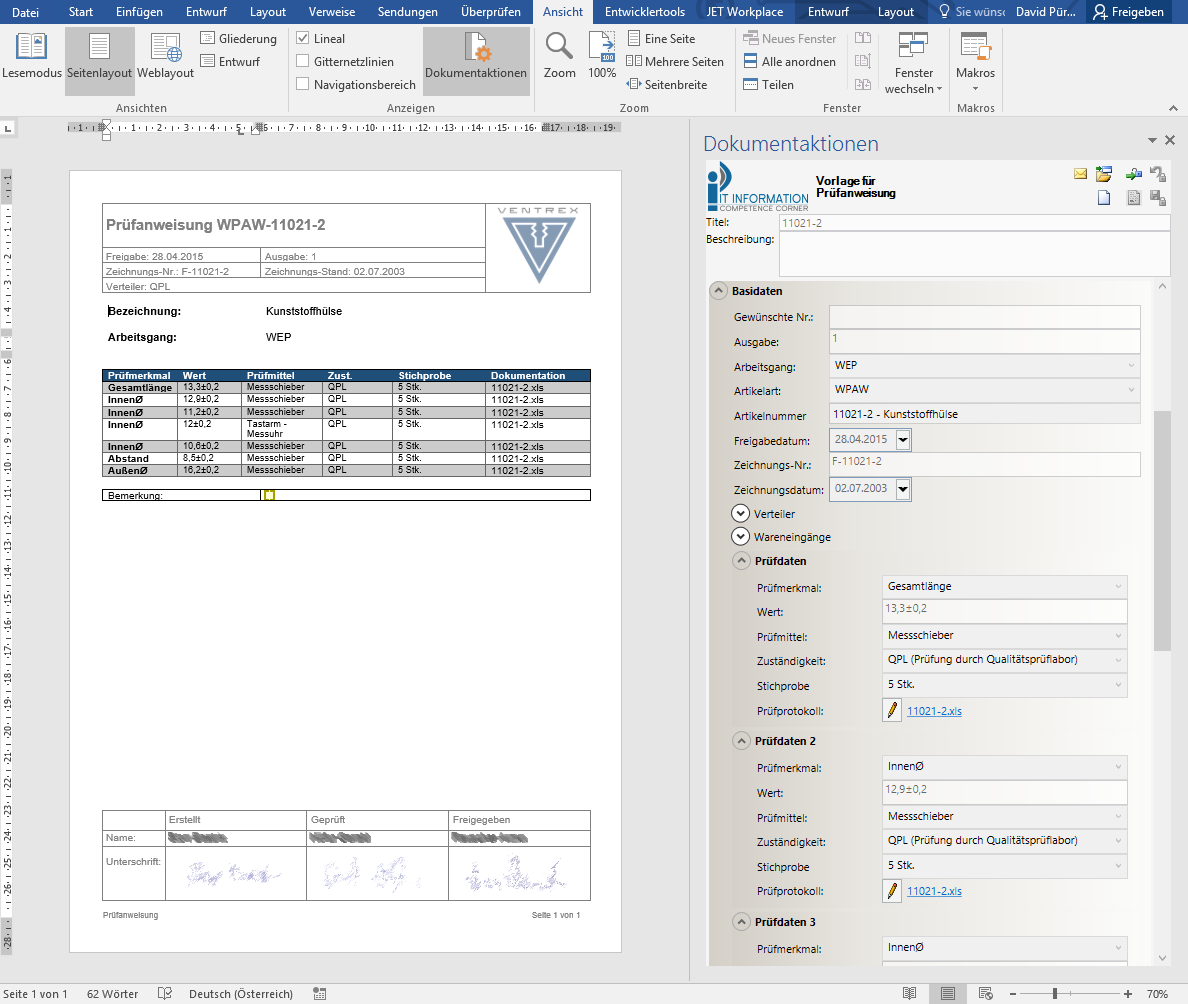Viewport: 1188px width, 1004px height.
Task: Open the JET Workplace tab
Action: (x=745, y=11)
